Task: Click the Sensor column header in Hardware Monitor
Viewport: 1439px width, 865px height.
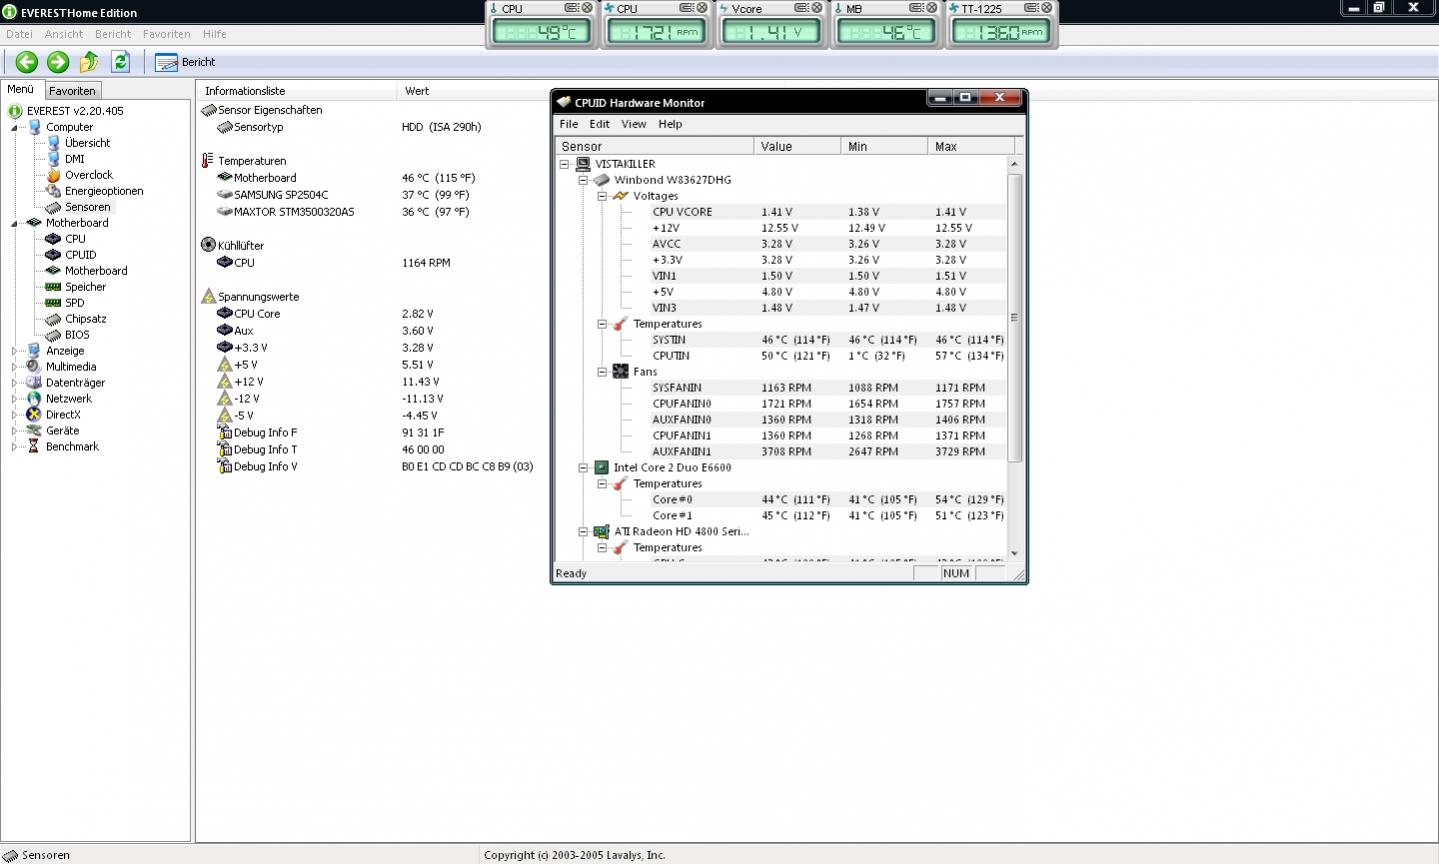Action: pos(654,146)
